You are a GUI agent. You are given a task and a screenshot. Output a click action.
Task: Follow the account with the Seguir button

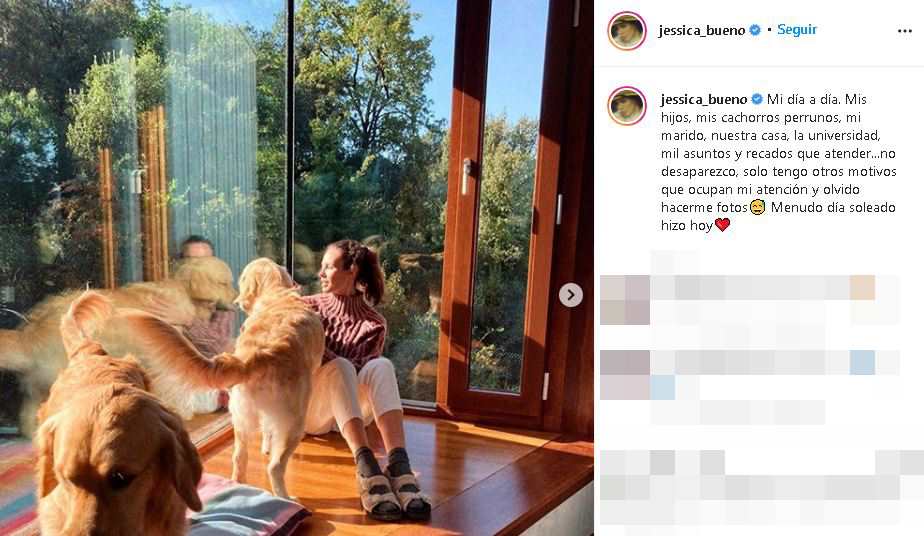click(797, 29)
